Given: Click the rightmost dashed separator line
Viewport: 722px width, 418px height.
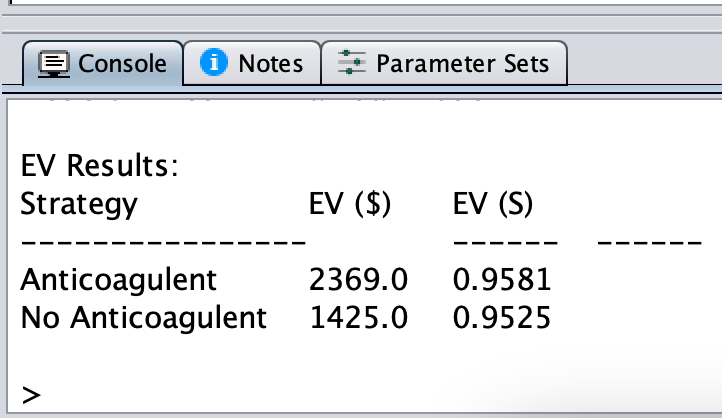Looking at the screenshot, I should tap(648, 243).
